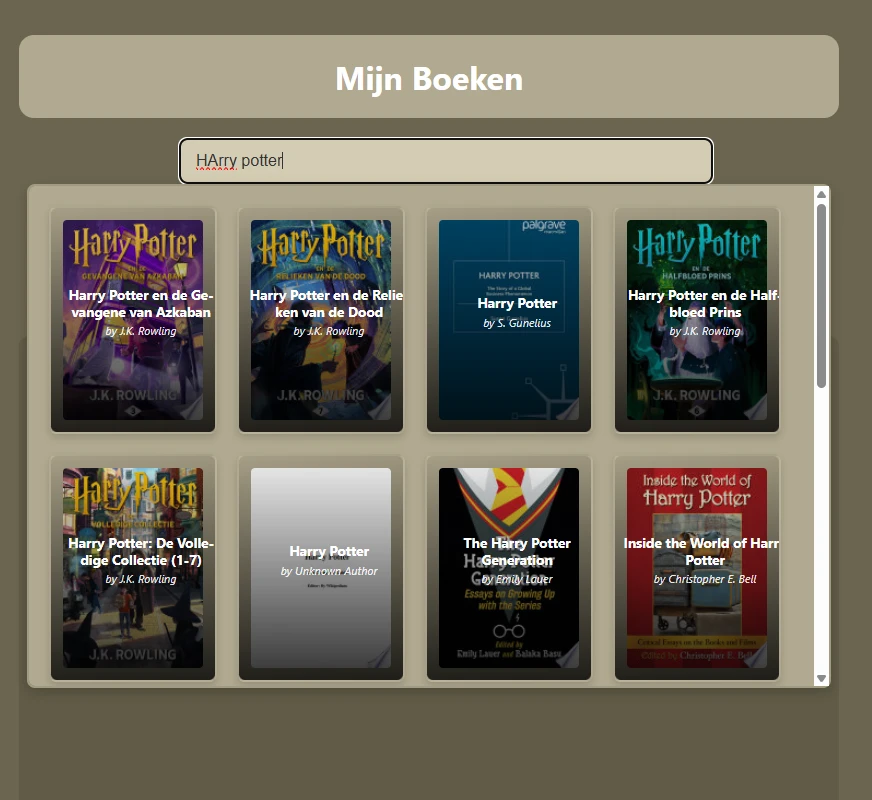Click the scrollbar up arrow
This screenshot has width=872, height=800.
click(822, 193)
